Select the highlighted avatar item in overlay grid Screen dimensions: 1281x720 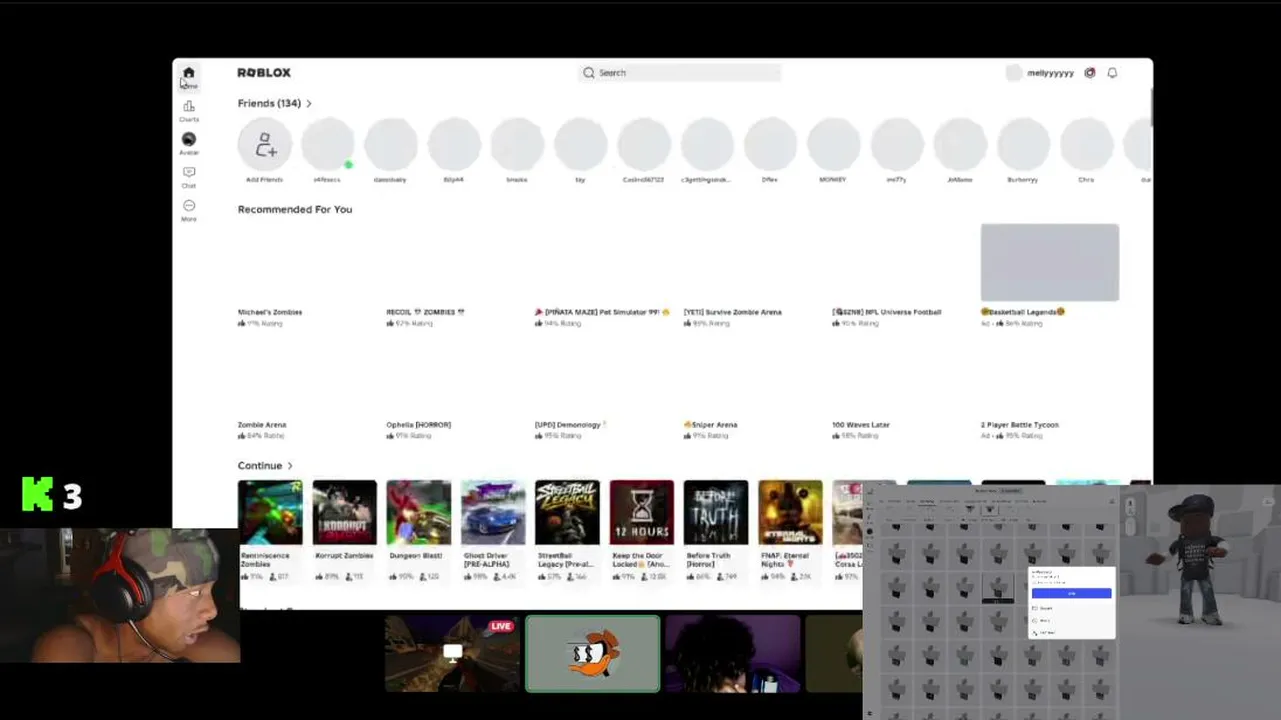click(x=998, y=587)
